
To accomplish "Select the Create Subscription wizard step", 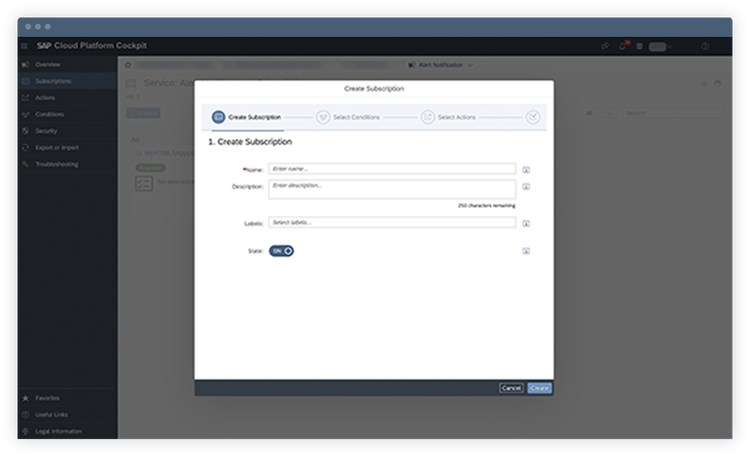I will (247, 117).
